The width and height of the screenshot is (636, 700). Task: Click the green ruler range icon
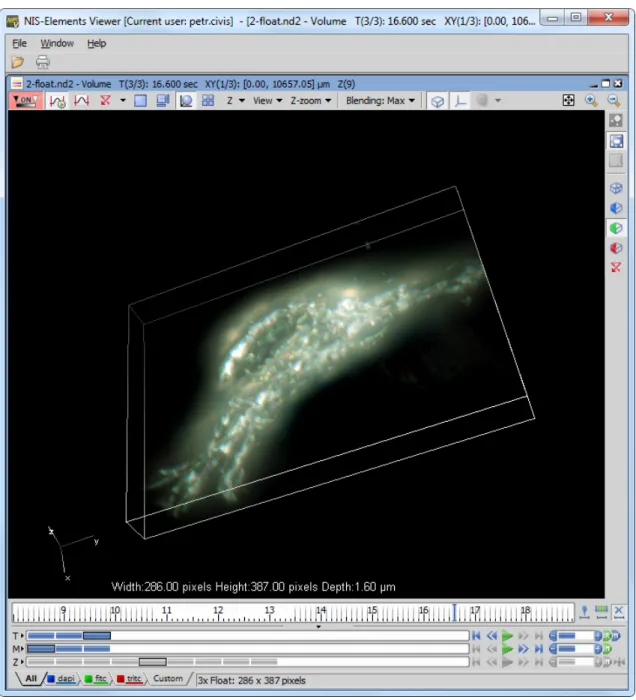pos(601,612)
